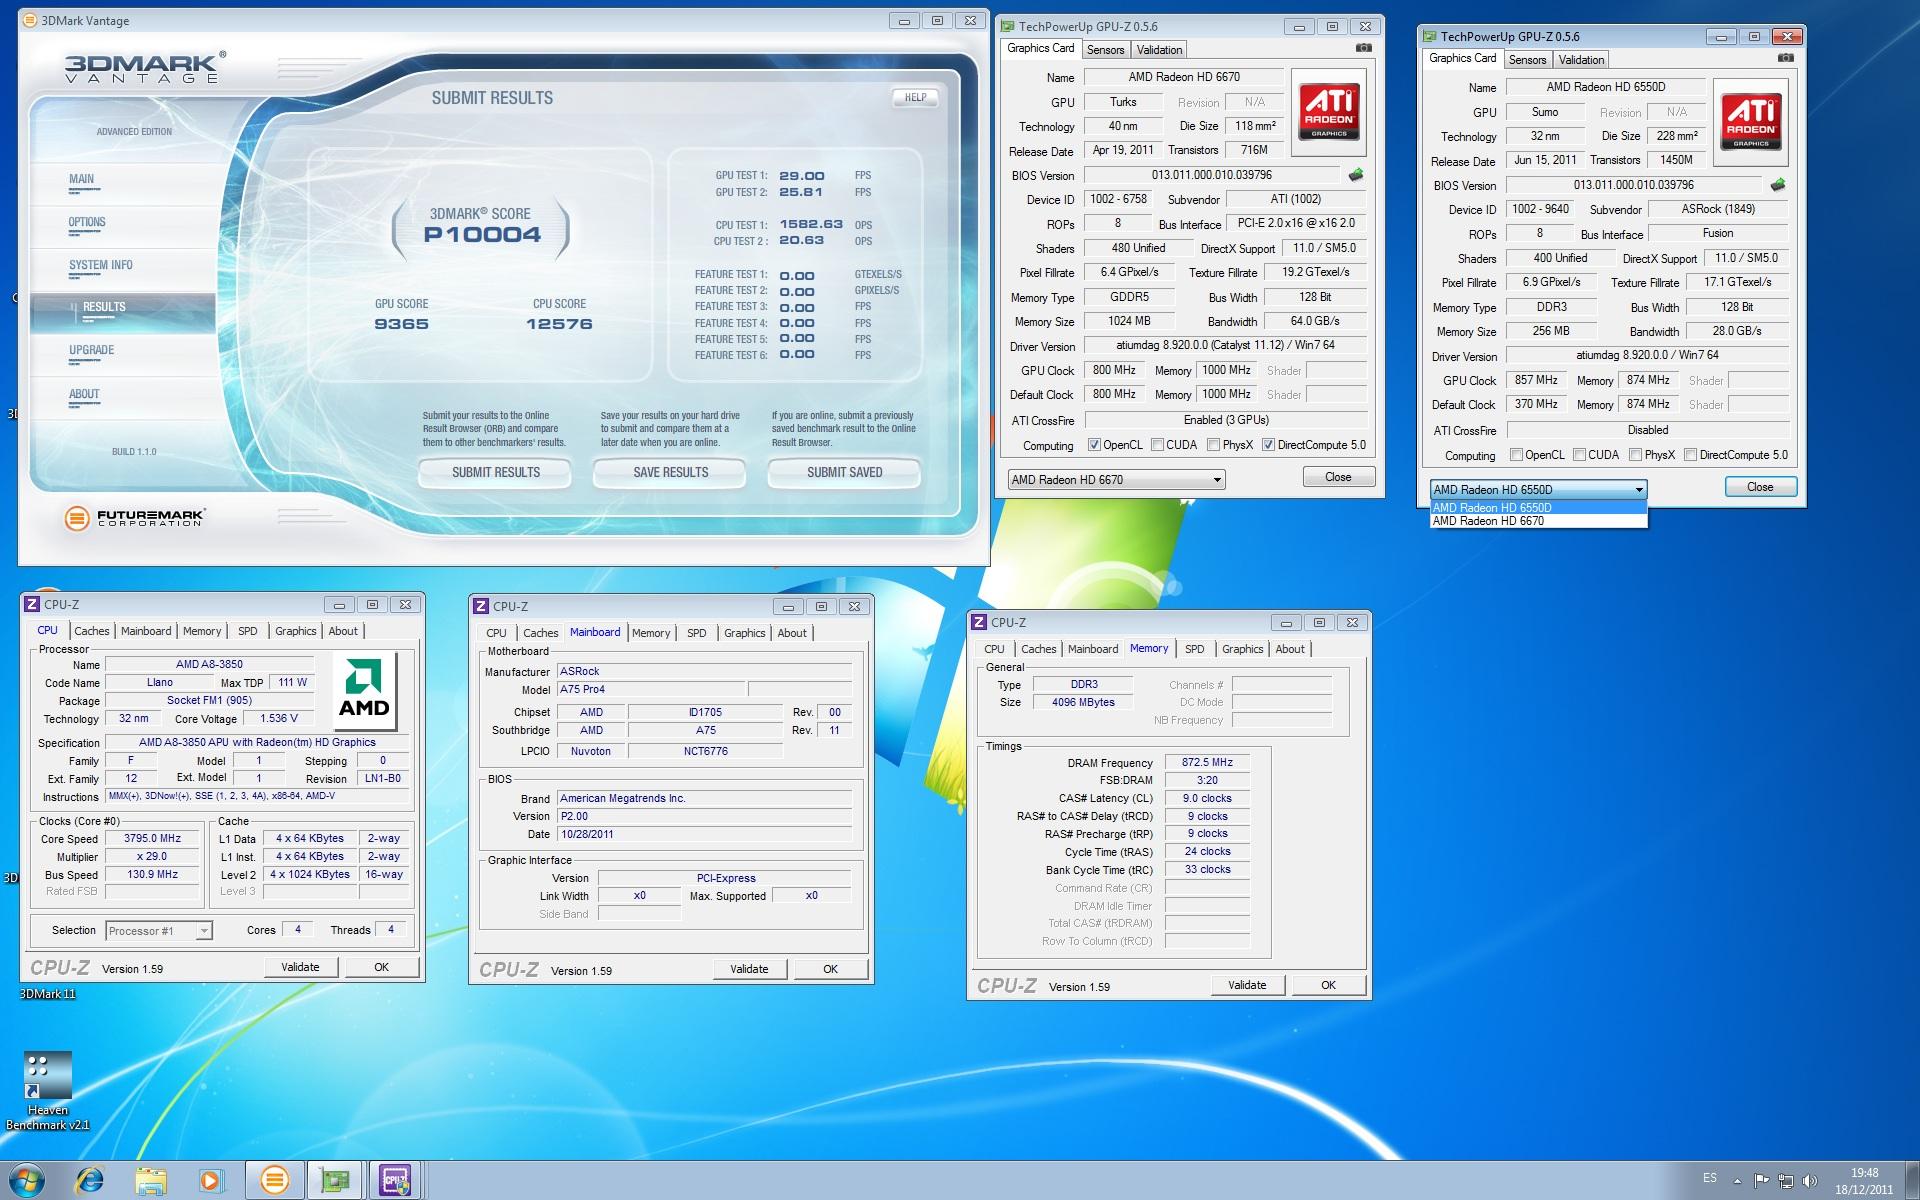Viewport: 1920px width, 1200px height.
Task: Select AMD Radeon HD 6670 from dropdown list
Action: (1538, 521)
